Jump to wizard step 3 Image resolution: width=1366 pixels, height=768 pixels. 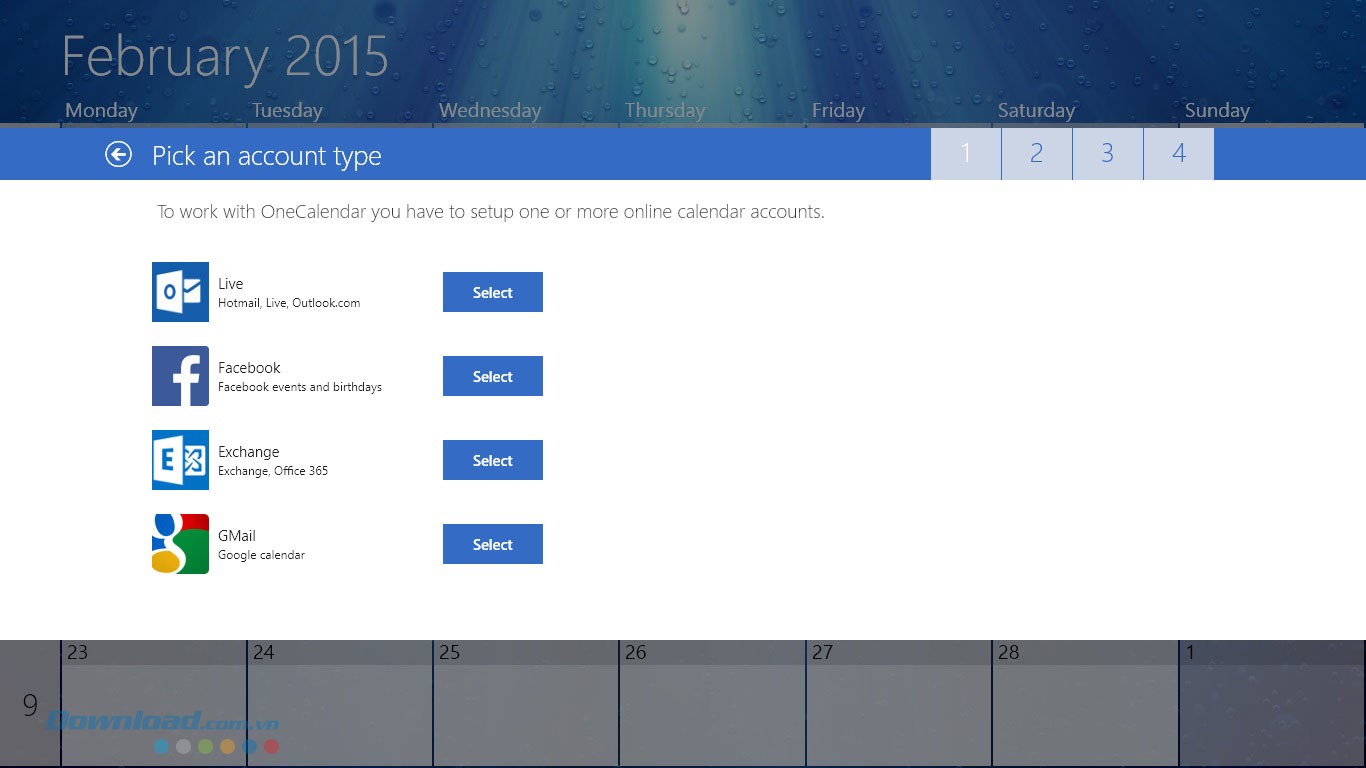(1107, 154)
